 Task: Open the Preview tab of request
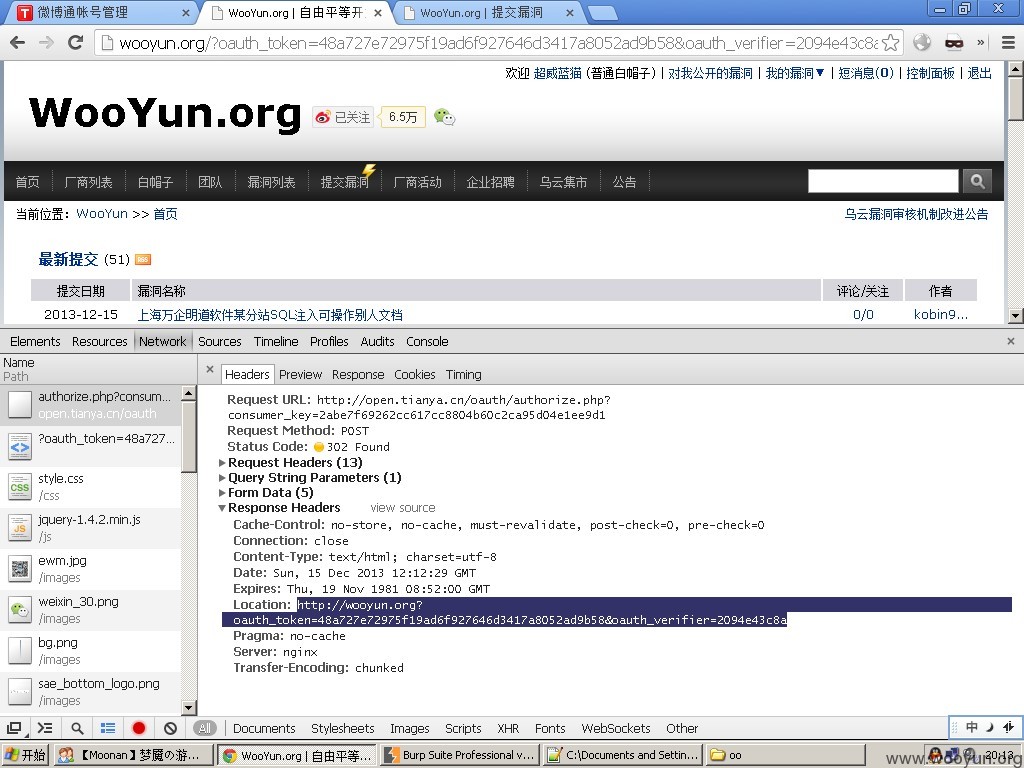coord(300,374)
